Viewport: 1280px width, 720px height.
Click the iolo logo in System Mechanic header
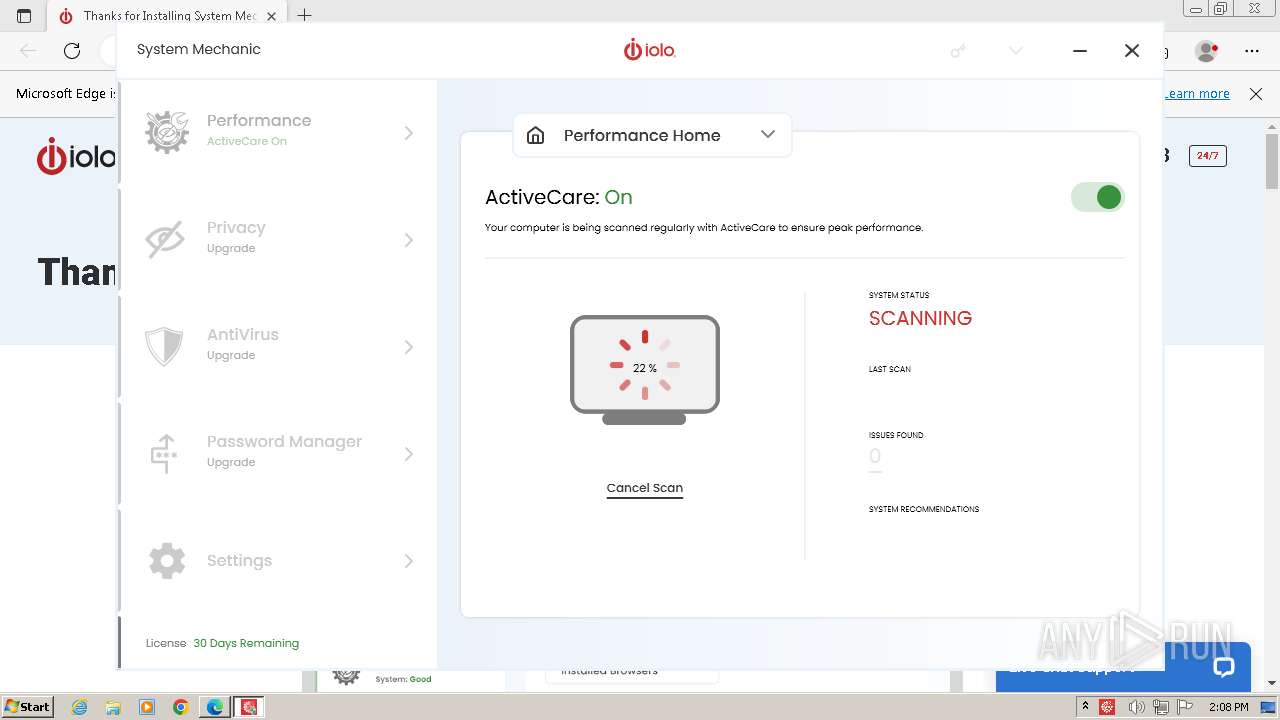click(x=650, y=49)
